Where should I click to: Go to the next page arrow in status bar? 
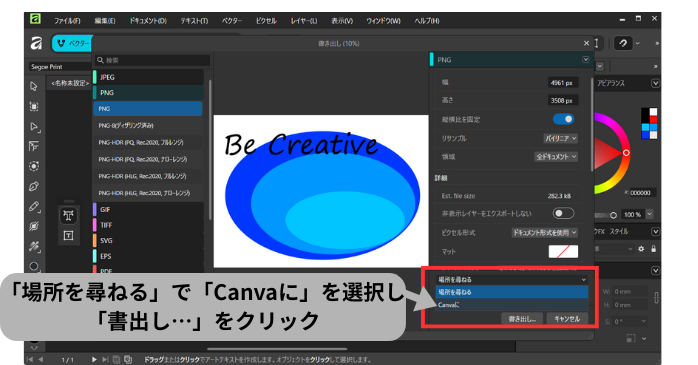pyautogui.click(x=94, y=359)
